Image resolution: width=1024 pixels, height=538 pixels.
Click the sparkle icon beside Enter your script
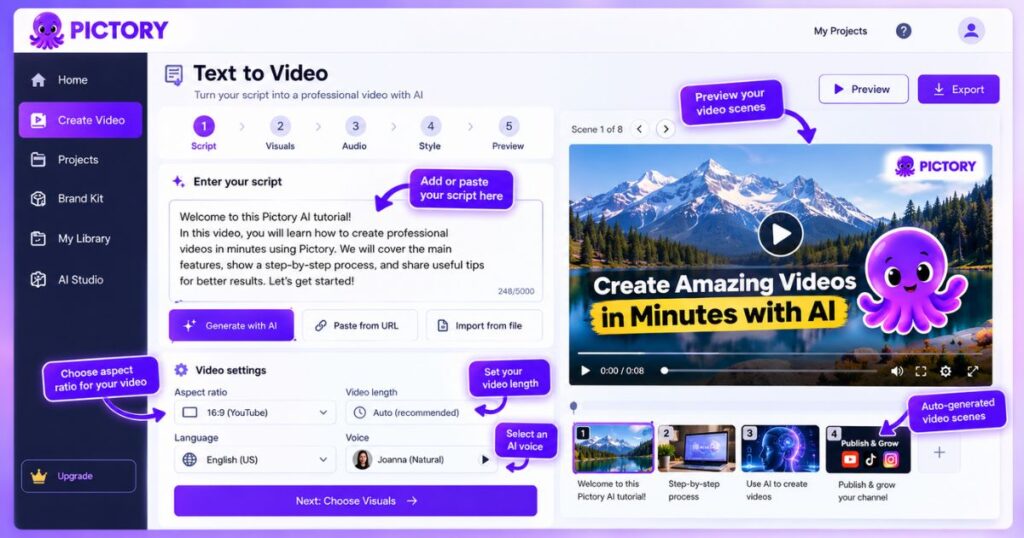coord(178,182)
